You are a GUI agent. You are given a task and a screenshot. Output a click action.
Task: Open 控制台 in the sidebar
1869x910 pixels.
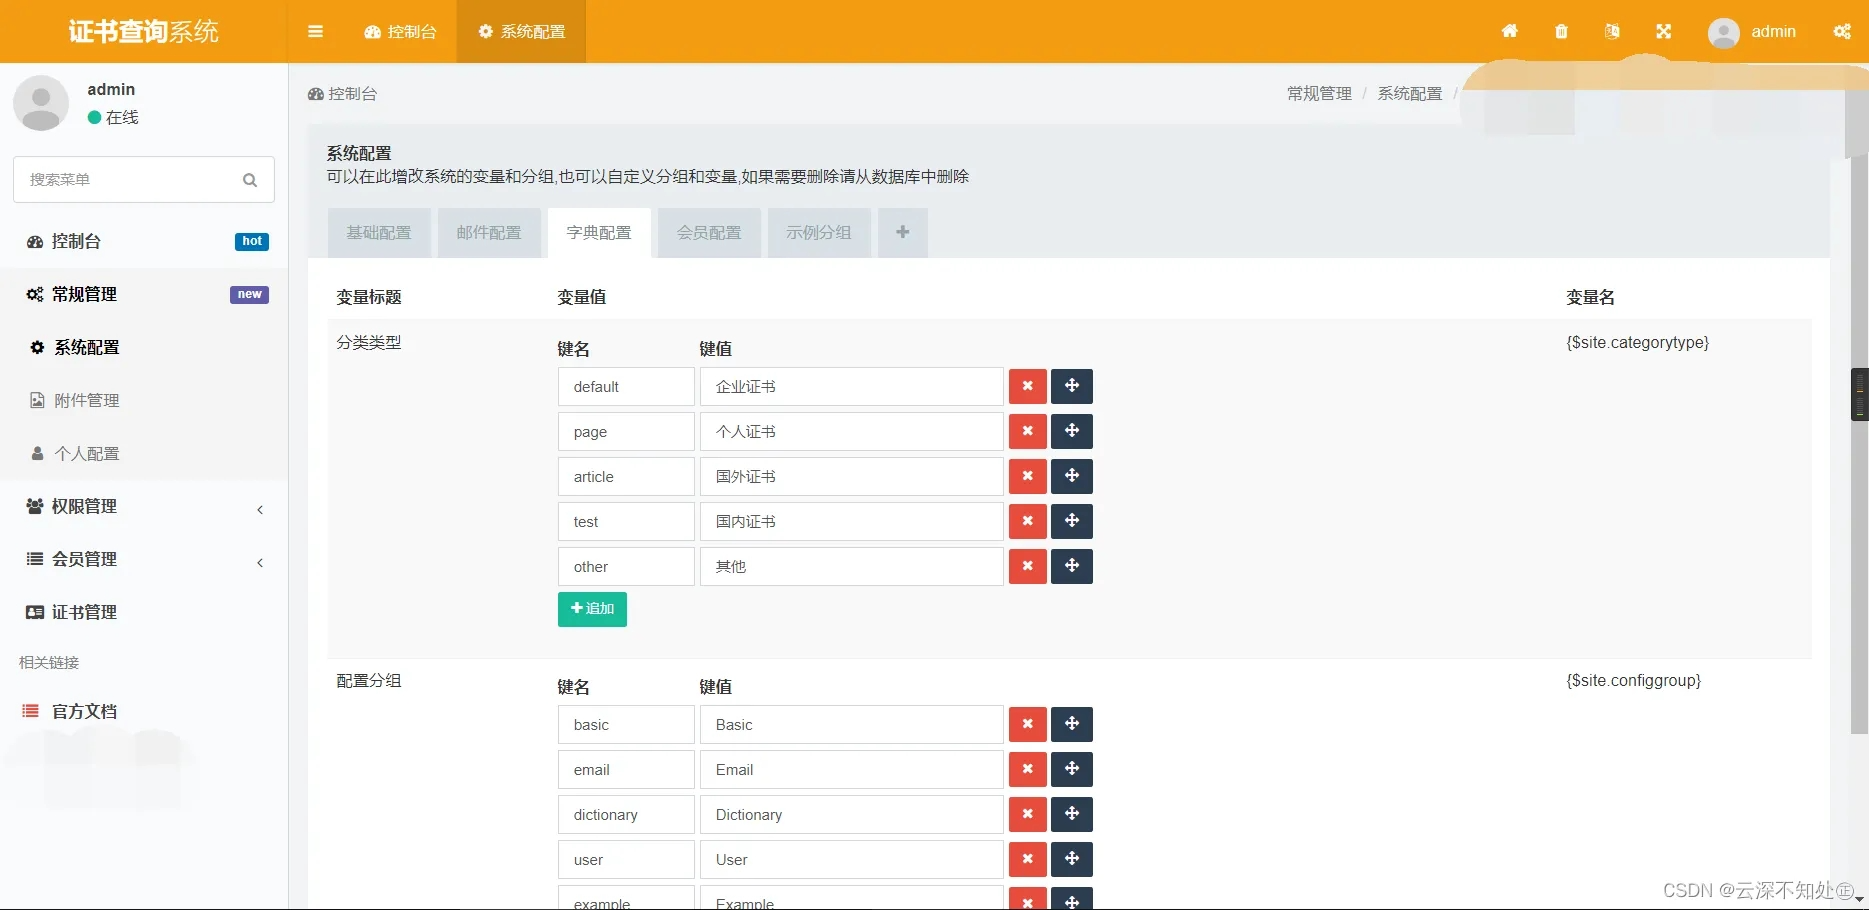point(144,241)
